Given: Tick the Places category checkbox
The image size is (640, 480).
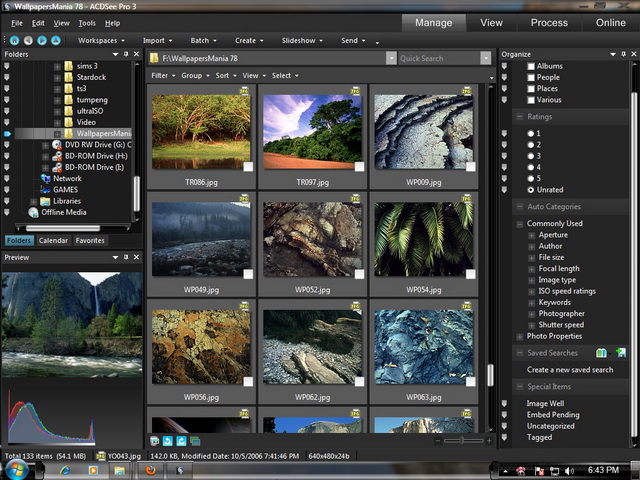Looking at the screenshot, I should coord(531,88).
